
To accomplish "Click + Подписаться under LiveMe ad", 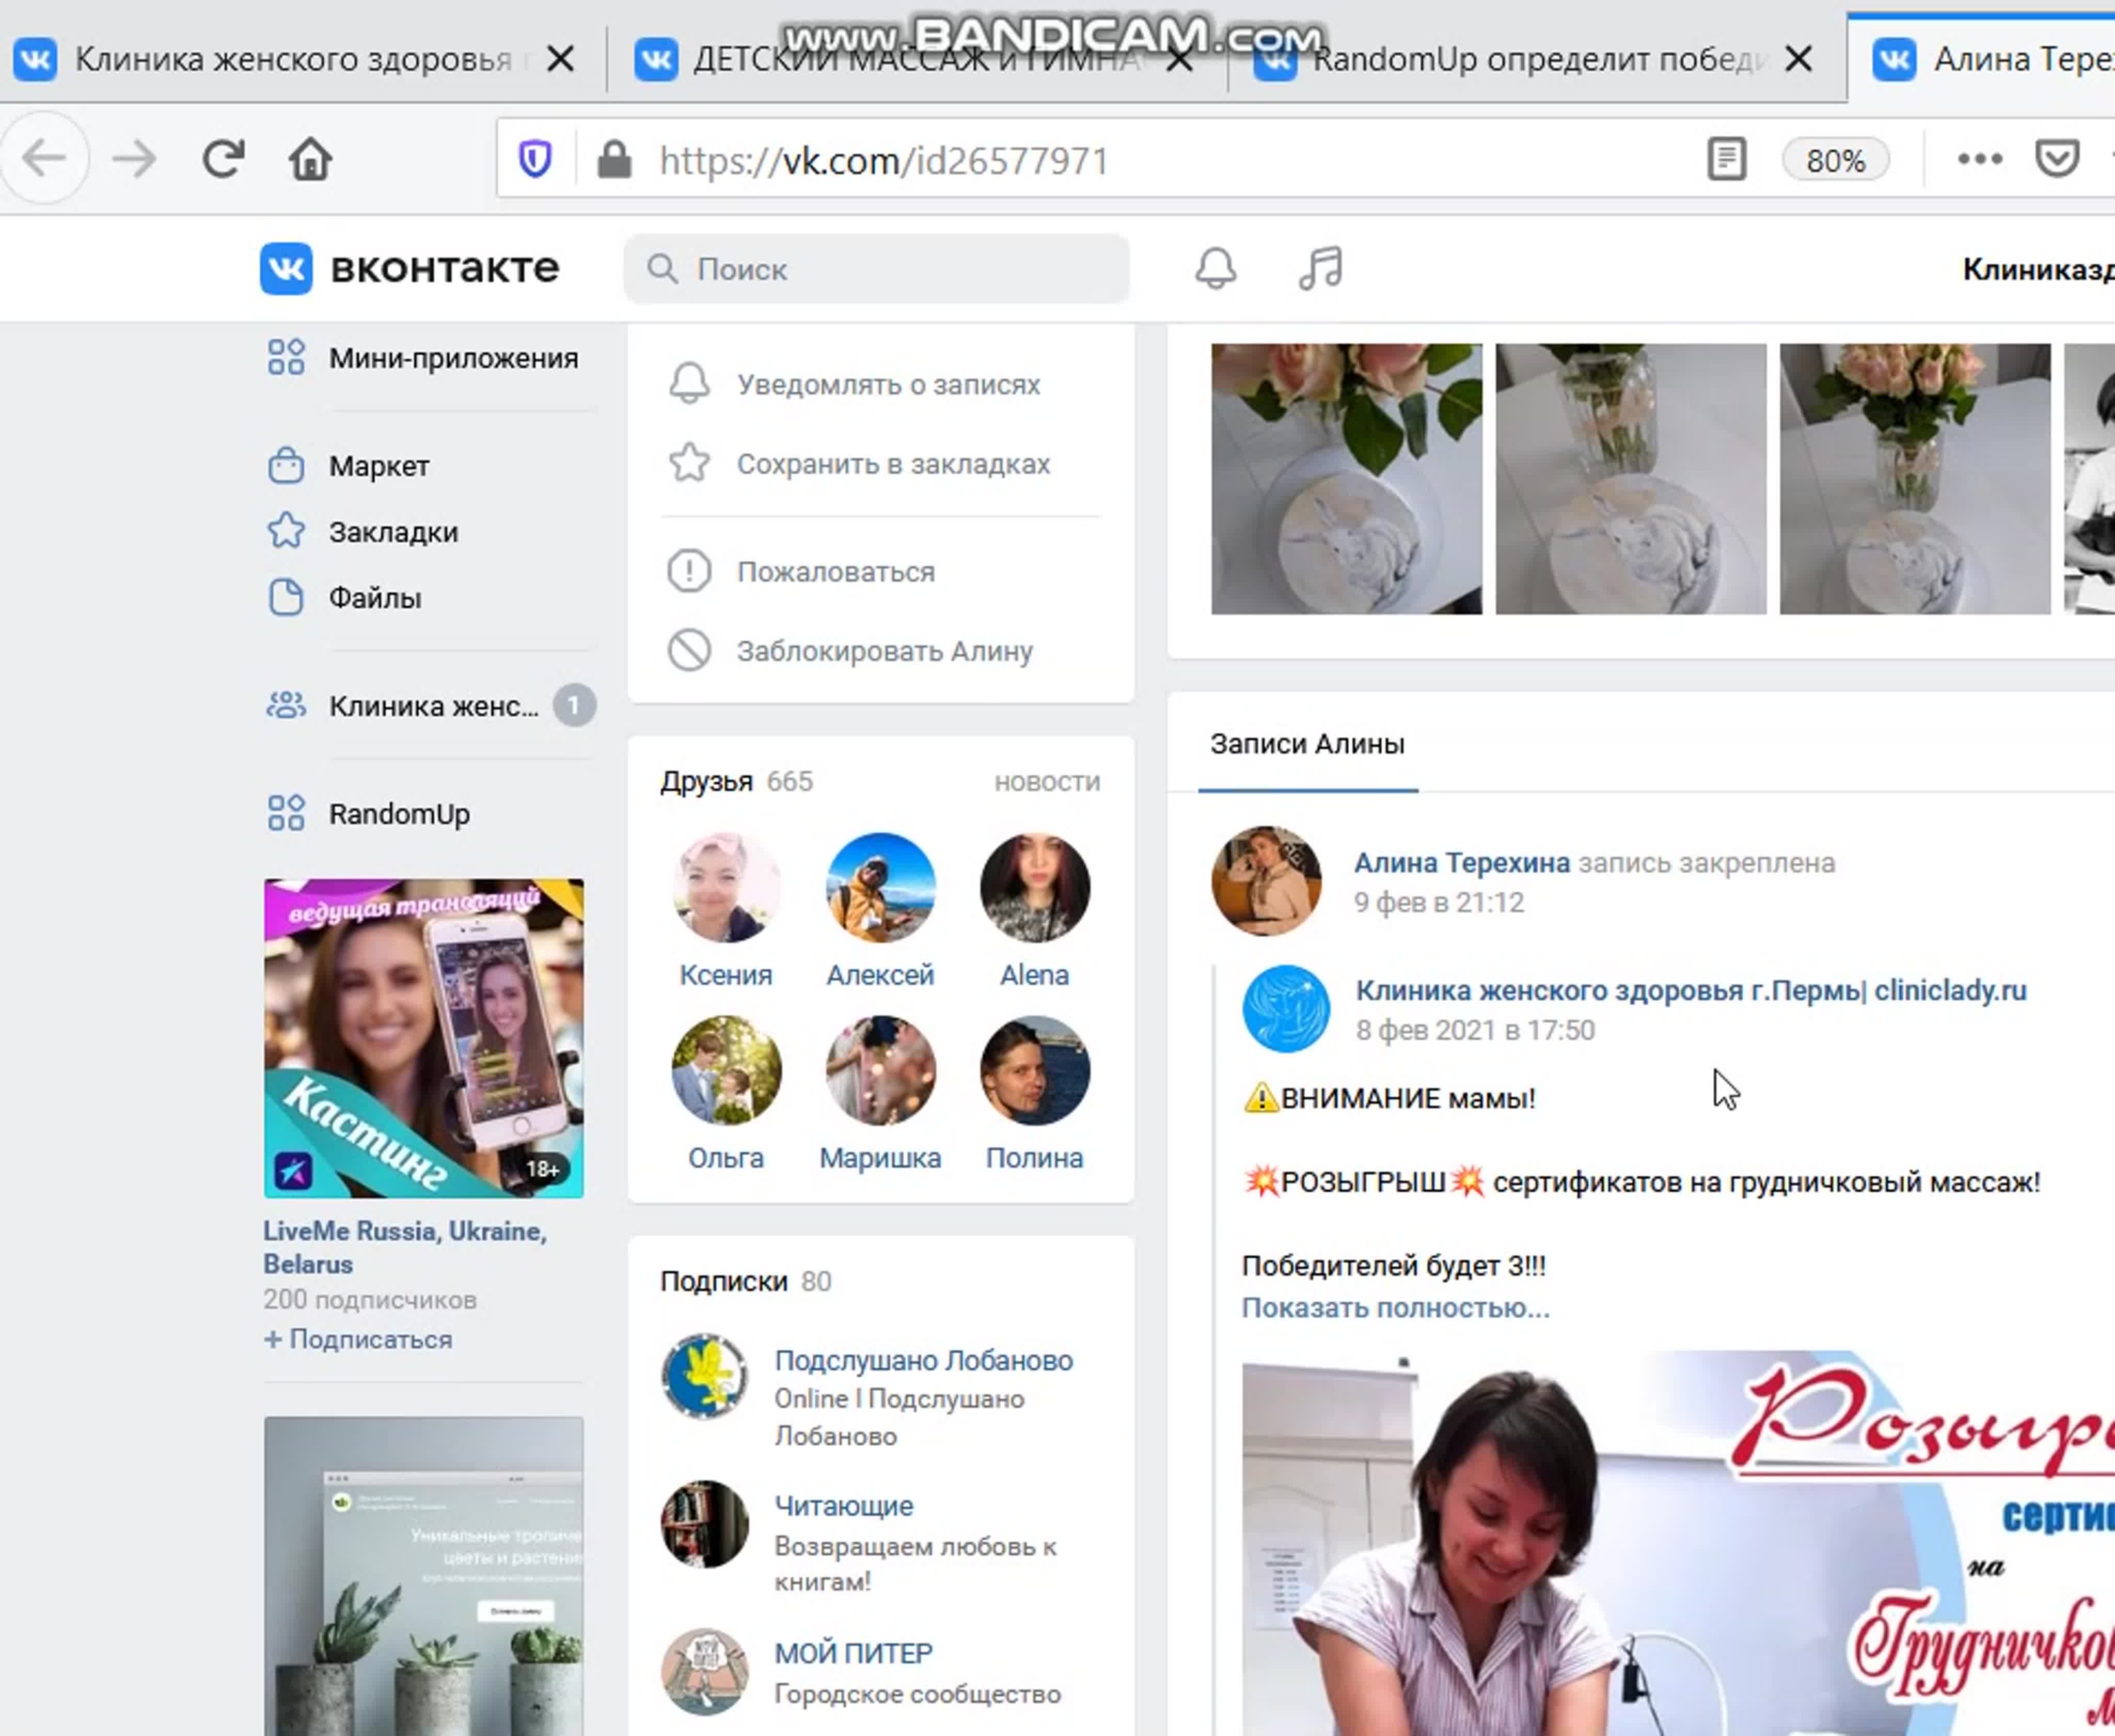I will [x=358, y=1339].
